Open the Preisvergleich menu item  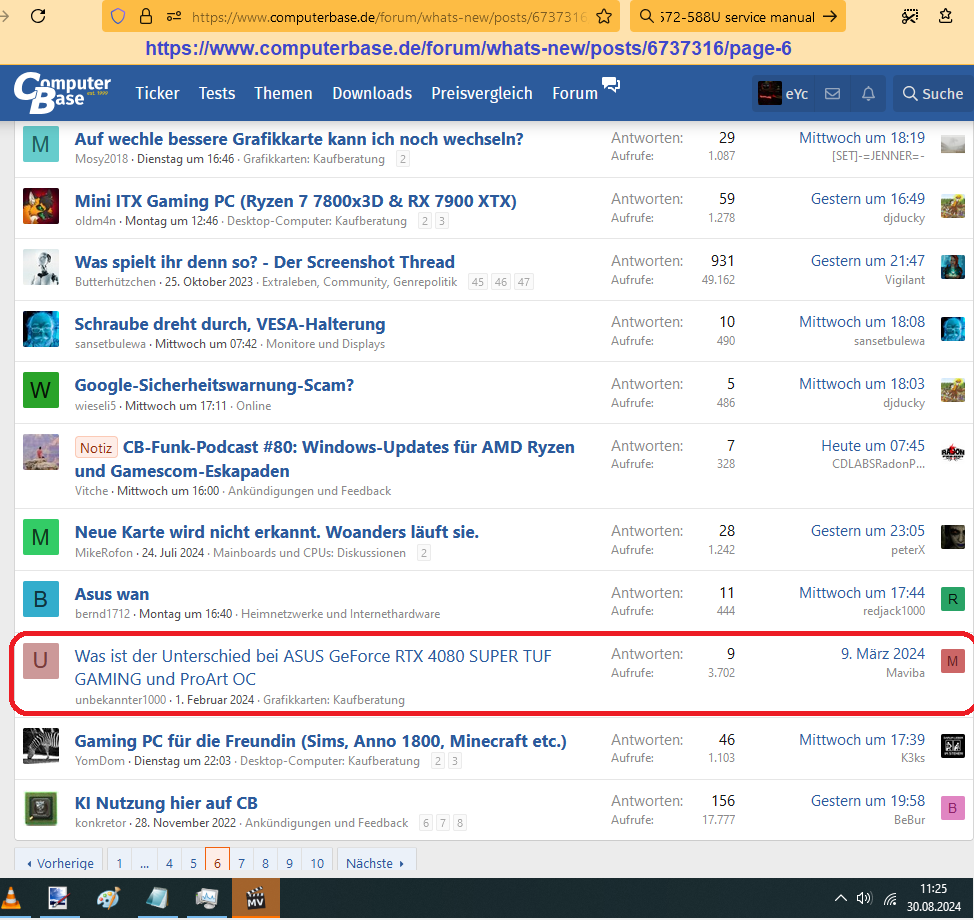coord(482,93)
